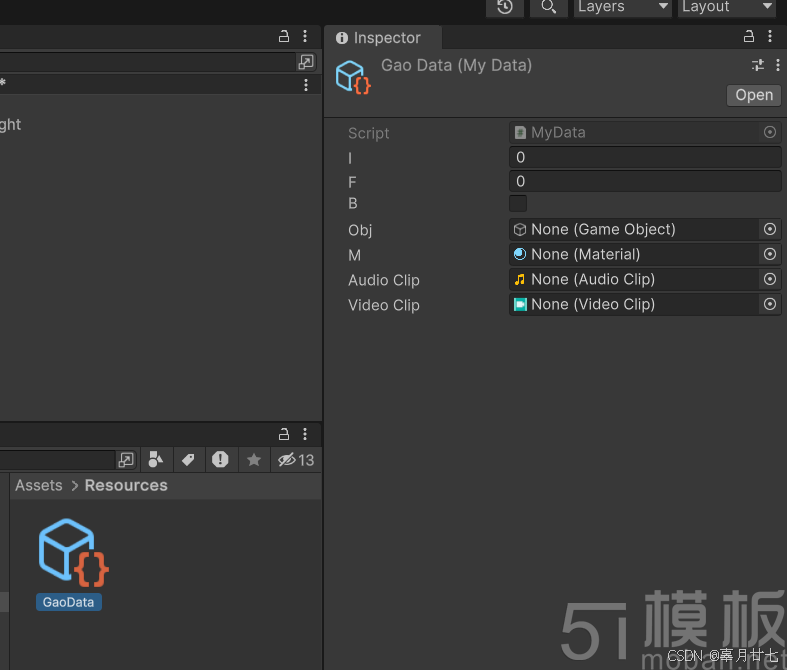Click the Resources breadcrumb
This screenshot has width=787, height=670.
coord(126,485)
